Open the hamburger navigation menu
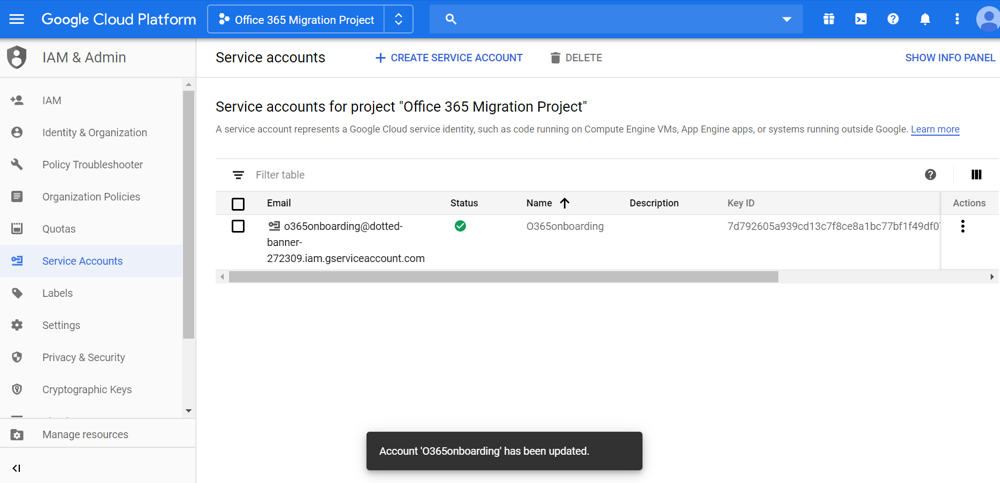The height and width of the screenshot is (483, 1000). coord(17,19)
